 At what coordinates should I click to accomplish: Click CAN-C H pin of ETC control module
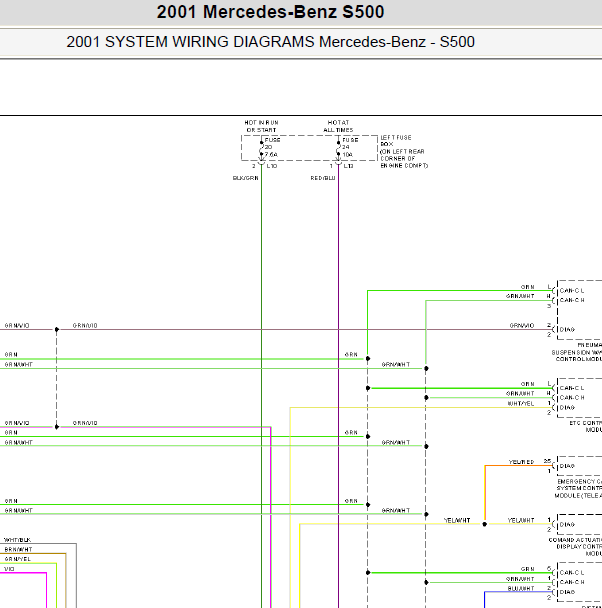(572, 397)
